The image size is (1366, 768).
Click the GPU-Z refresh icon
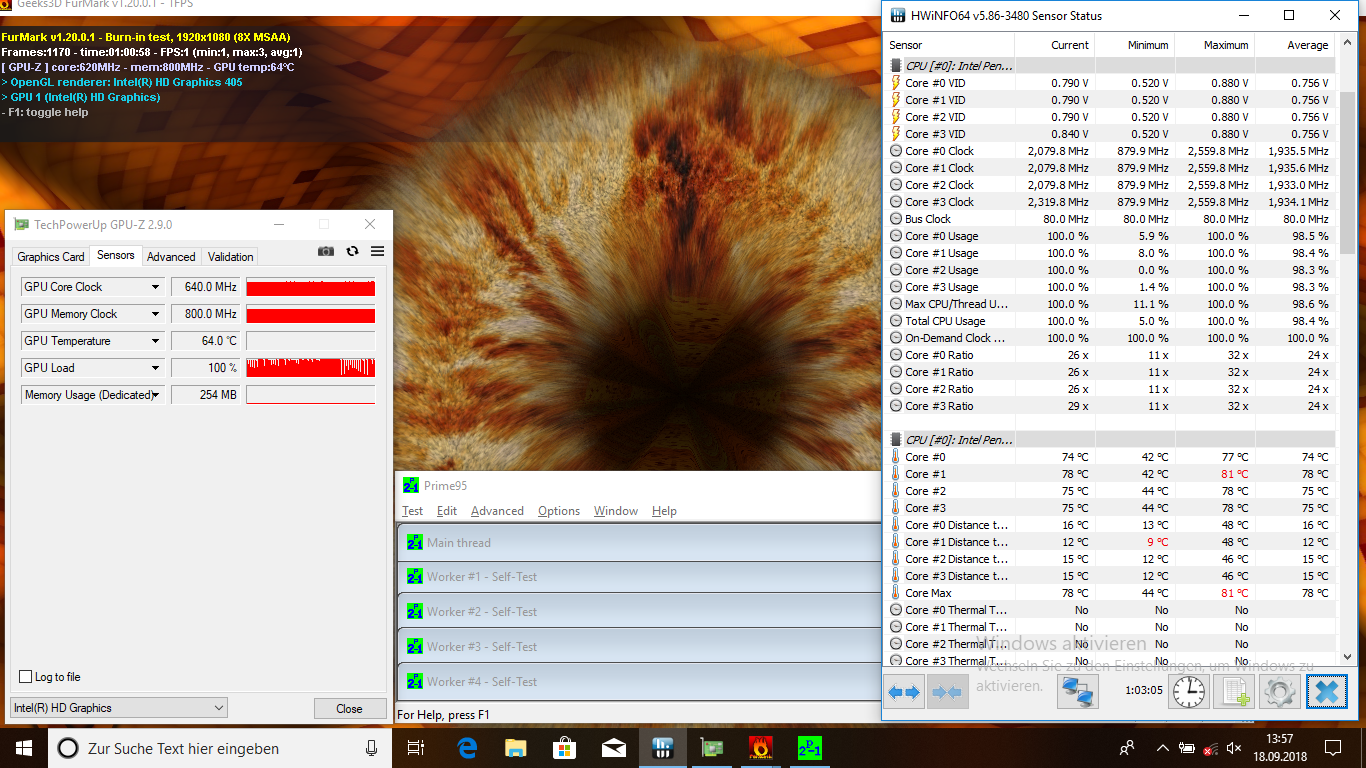(x=352, y=251)
